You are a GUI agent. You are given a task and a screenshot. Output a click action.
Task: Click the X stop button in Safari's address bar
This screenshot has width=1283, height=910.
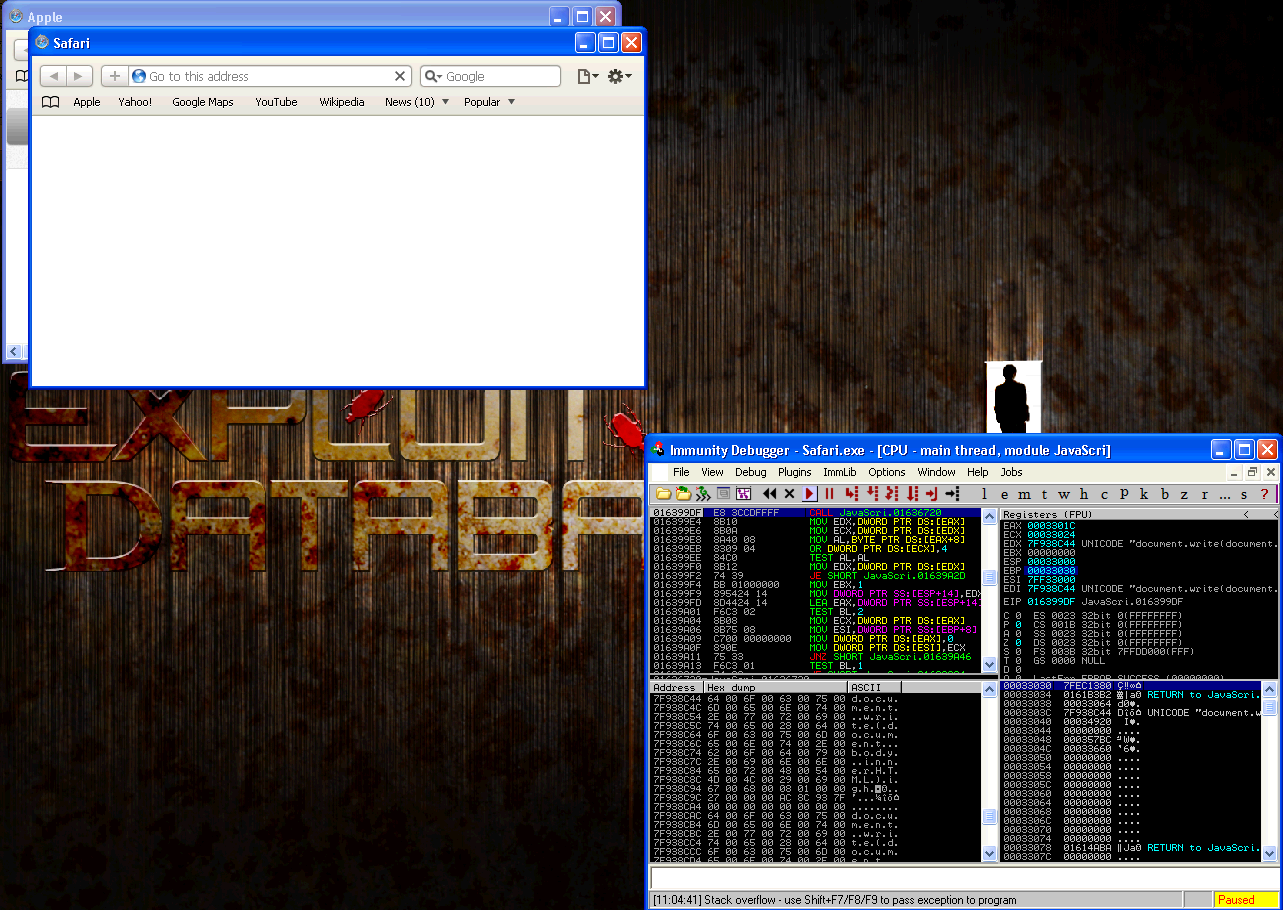click(x=400, y=76)
